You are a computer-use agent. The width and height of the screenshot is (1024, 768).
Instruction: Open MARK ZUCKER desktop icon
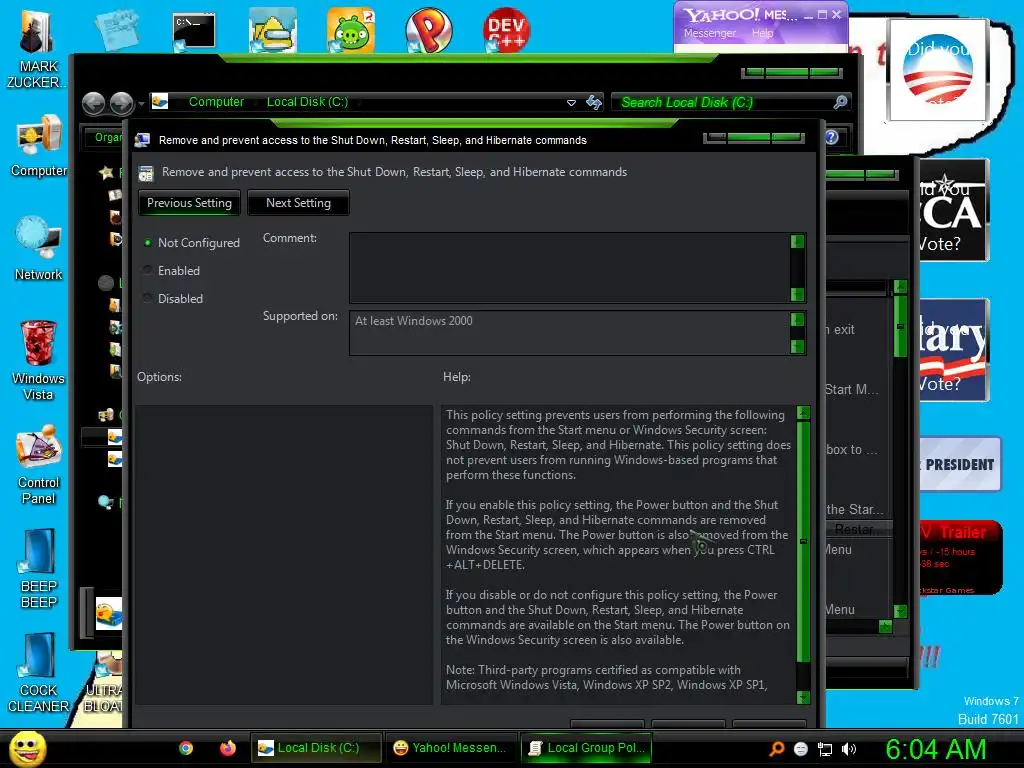pos(38,48)
